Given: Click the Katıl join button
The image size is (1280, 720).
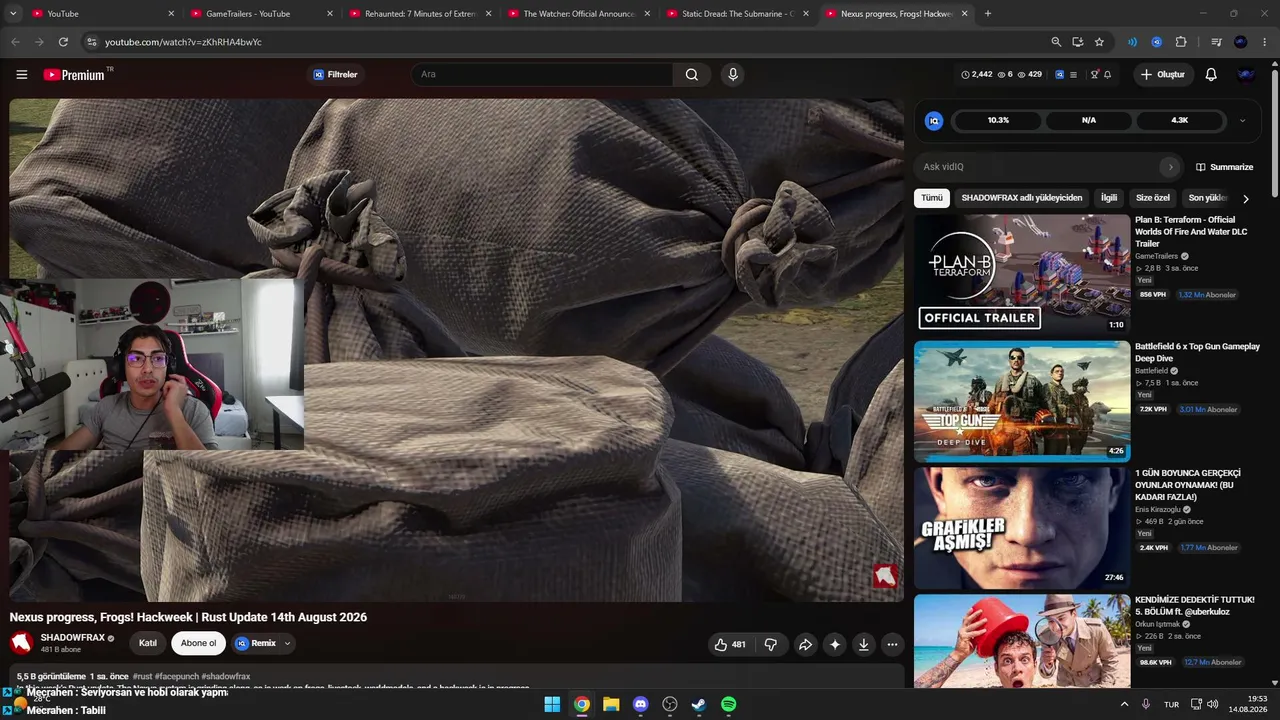Looking at the screenshot, I should point(148,643).
